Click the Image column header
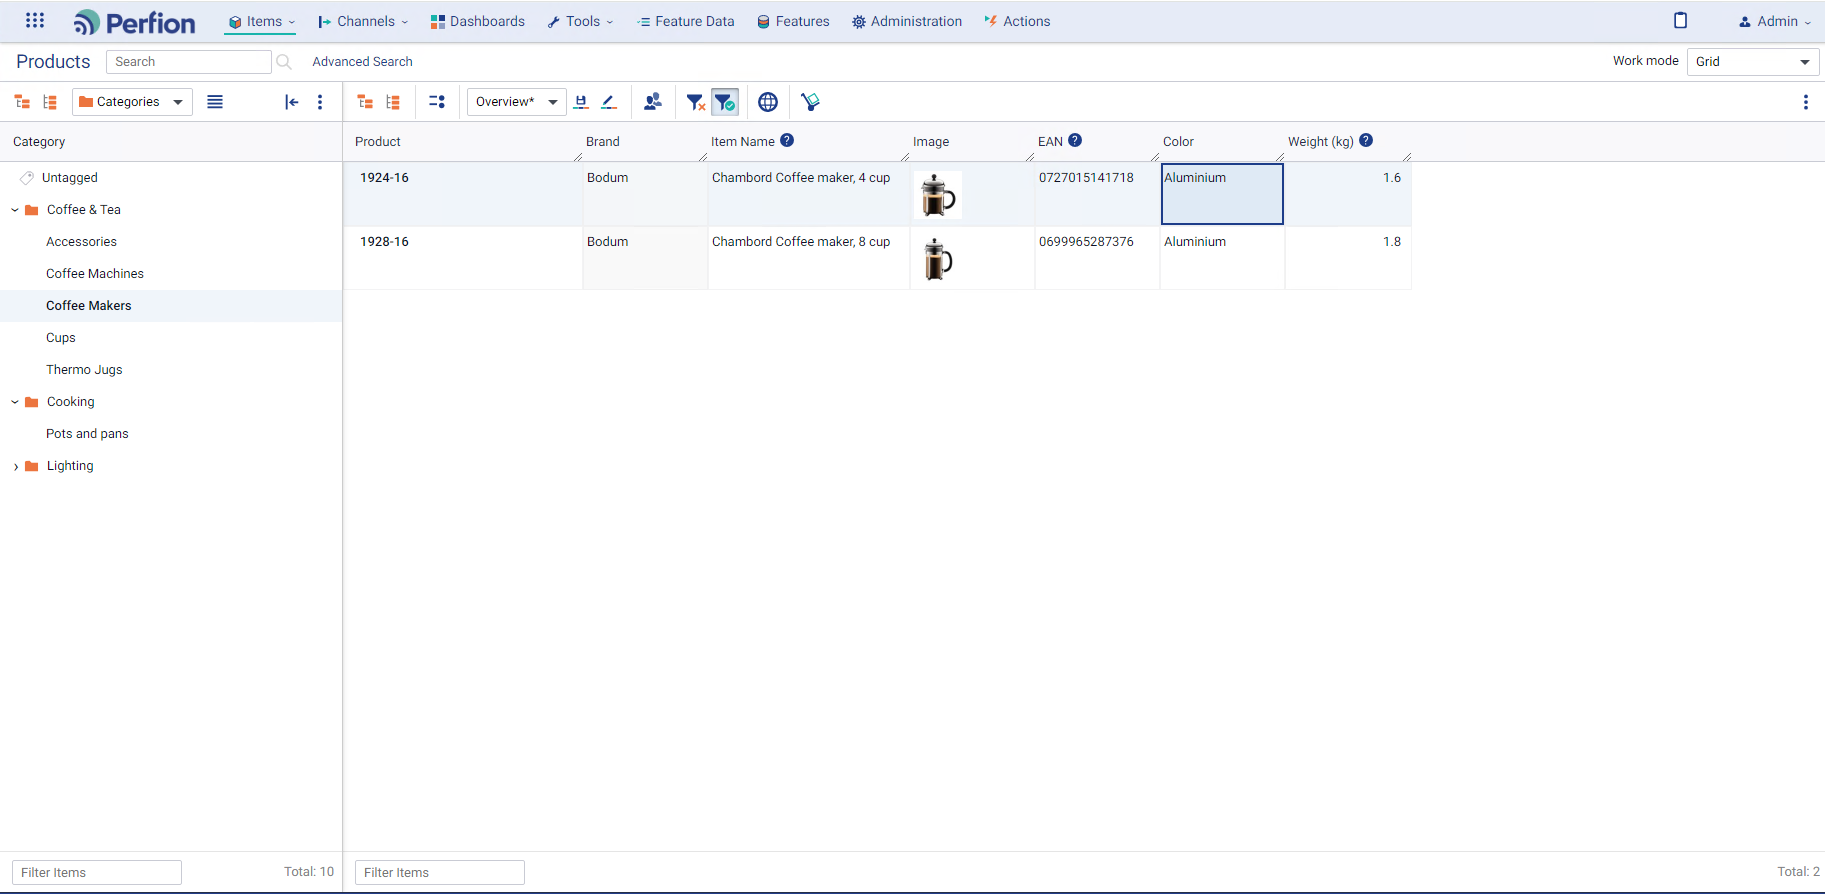 (931, 142)
